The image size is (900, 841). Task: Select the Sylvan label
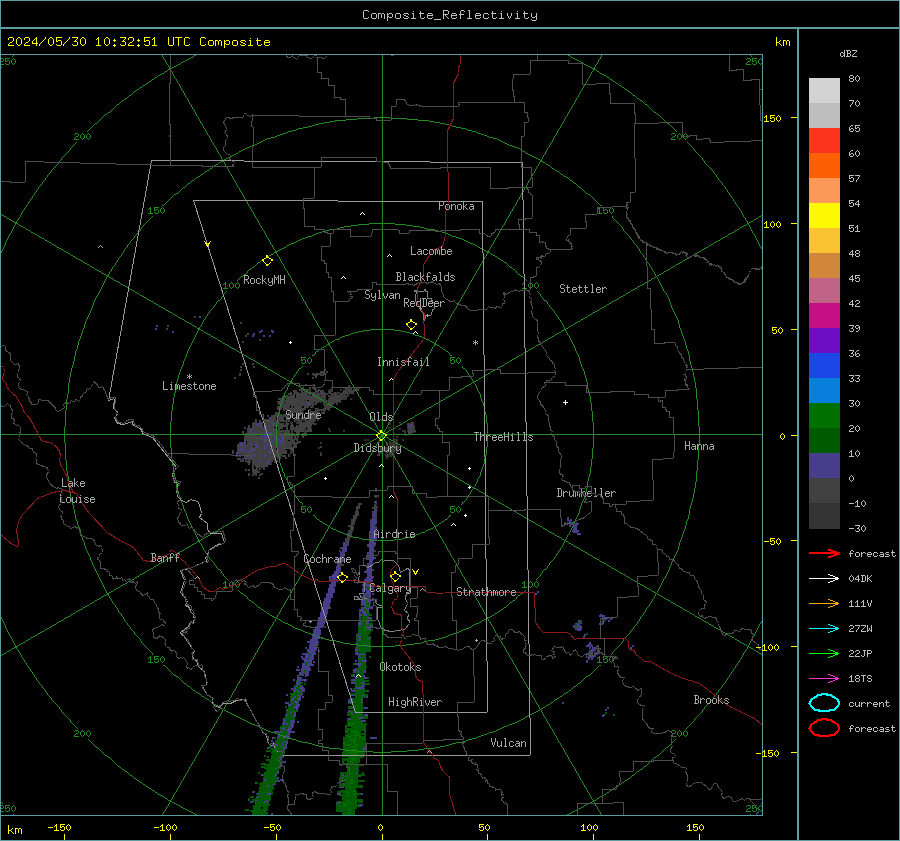(382, 295)
